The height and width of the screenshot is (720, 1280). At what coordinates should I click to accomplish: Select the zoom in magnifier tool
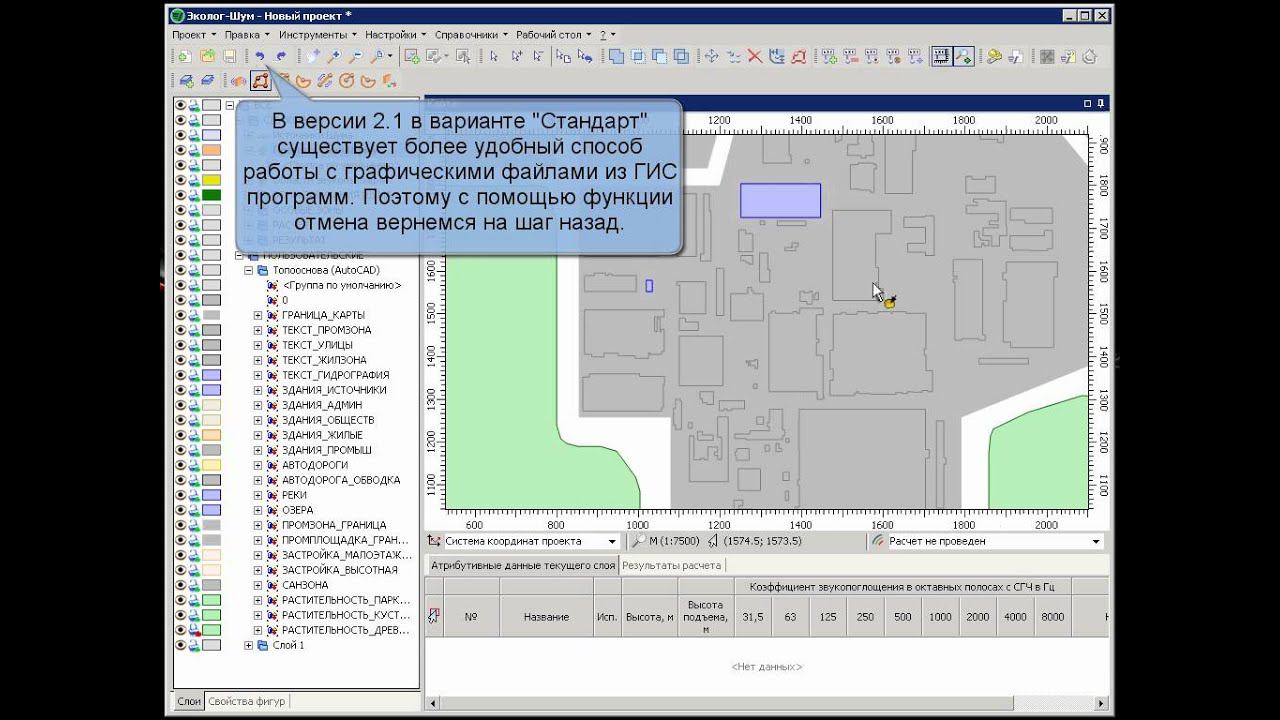[x=334, y=57]
